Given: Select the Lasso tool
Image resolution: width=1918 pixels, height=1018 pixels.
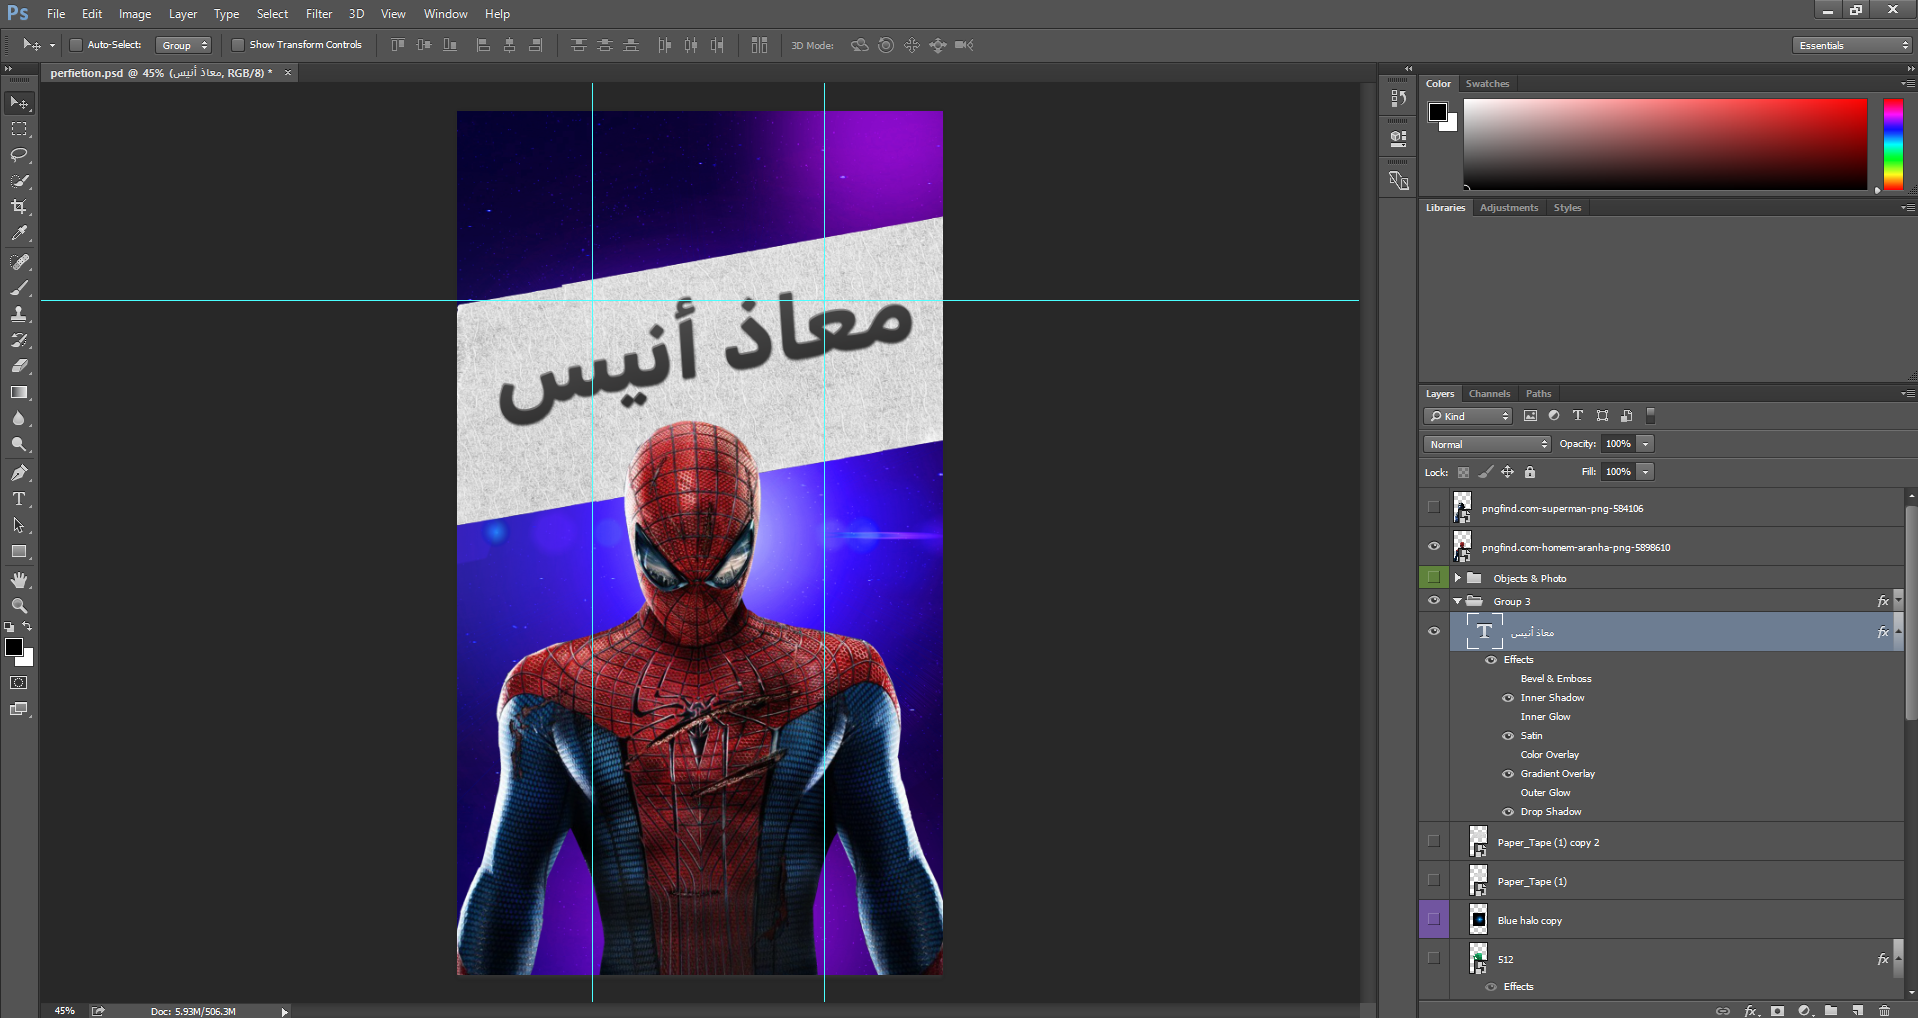Looking at the screenshot, I should pyautogui.click(x=19, y=155).
